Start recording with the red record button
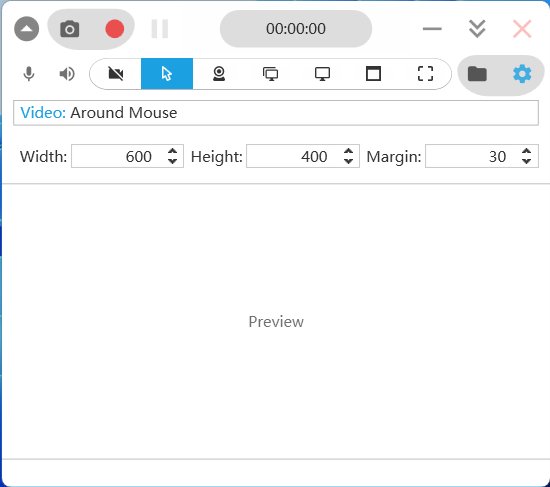Screen dimensions: 550x487 click(114, 29)
